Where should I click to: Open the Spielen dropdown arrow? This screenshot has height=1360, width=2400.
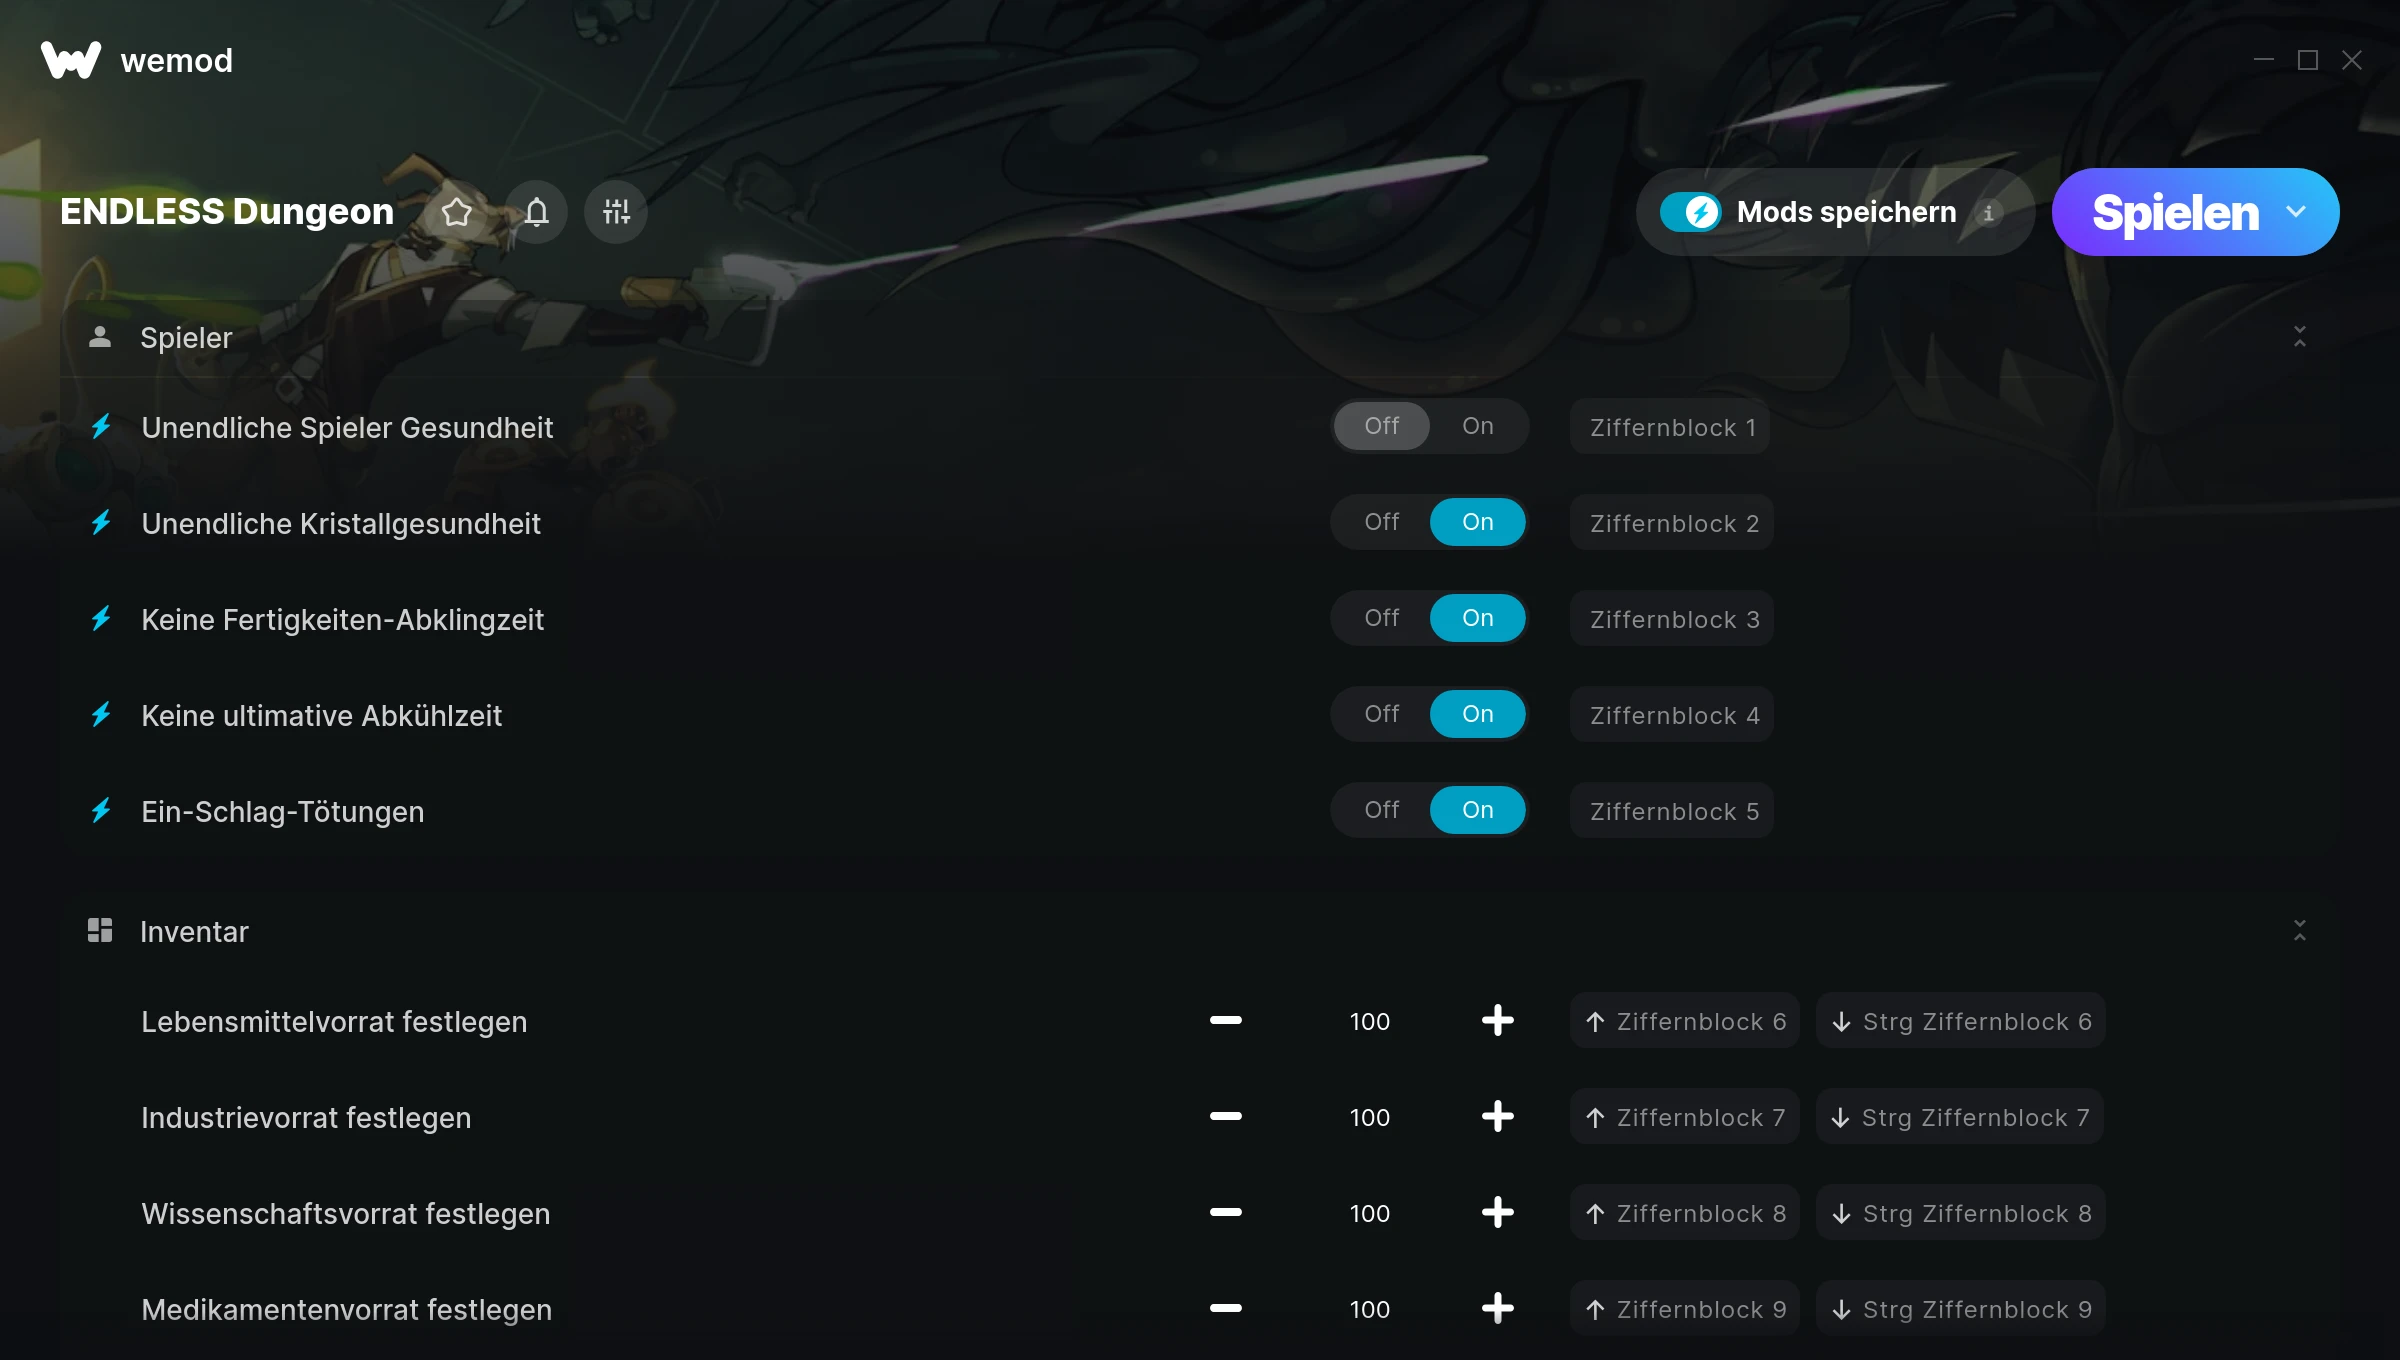2297,212
